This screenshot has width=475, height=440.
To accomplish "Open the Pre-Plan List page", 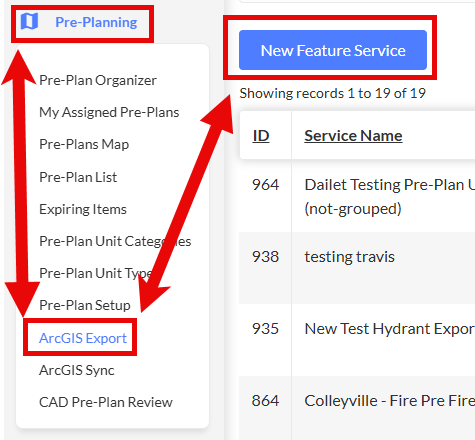I will tap(78, 177).
